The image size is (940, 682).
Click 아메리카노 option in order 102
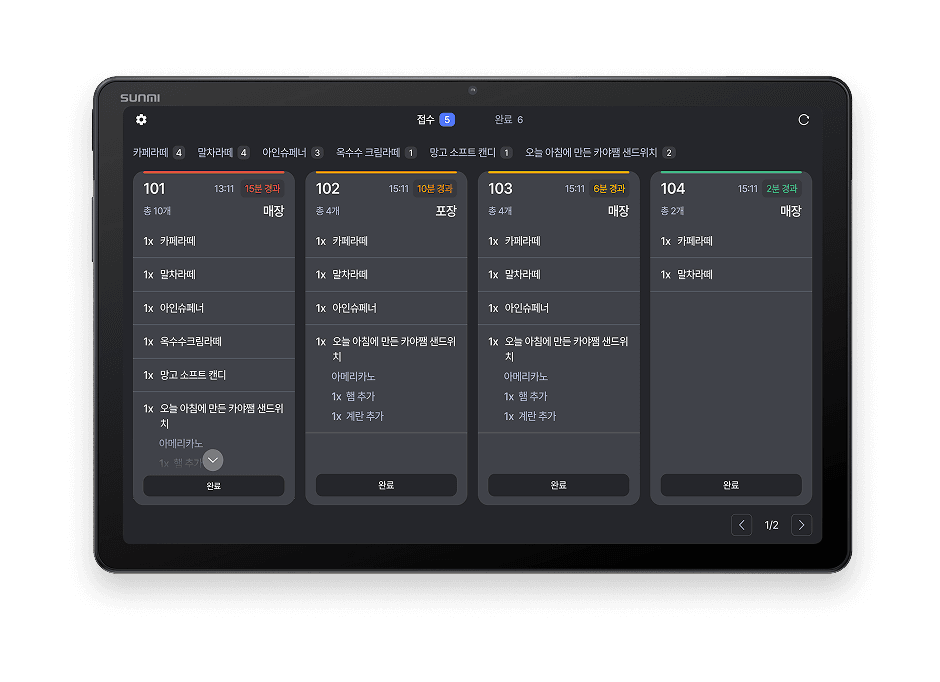coord(353,376)
